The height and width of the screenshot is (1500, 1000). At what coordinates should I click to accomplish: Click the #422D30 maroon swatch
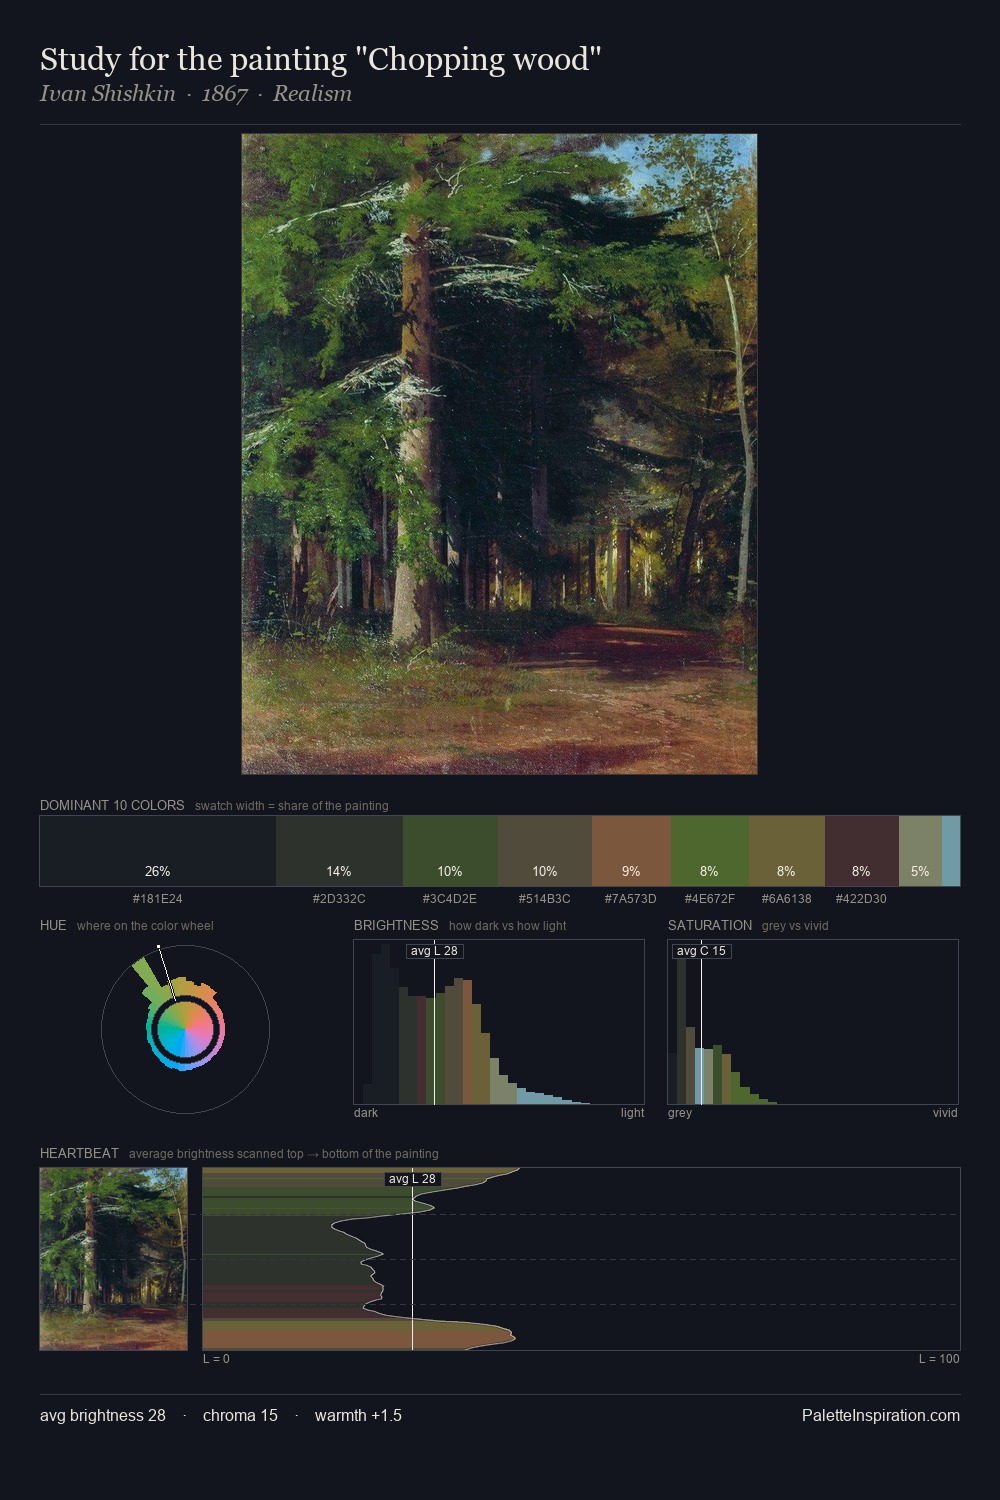[x=862, y=851]
